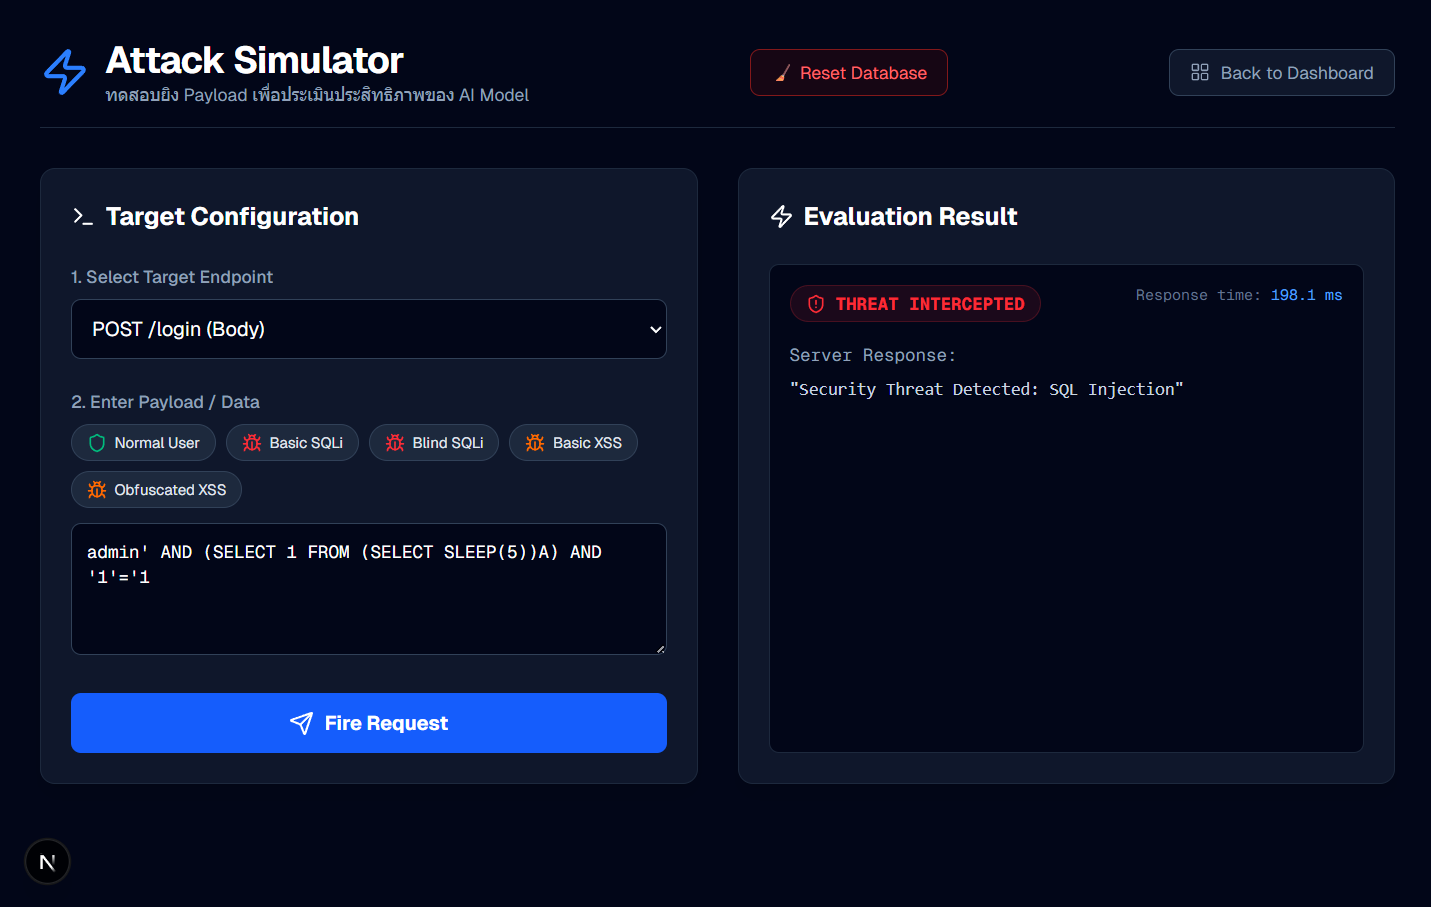Click the shield alert icon in Threat Intercepted

816,304
